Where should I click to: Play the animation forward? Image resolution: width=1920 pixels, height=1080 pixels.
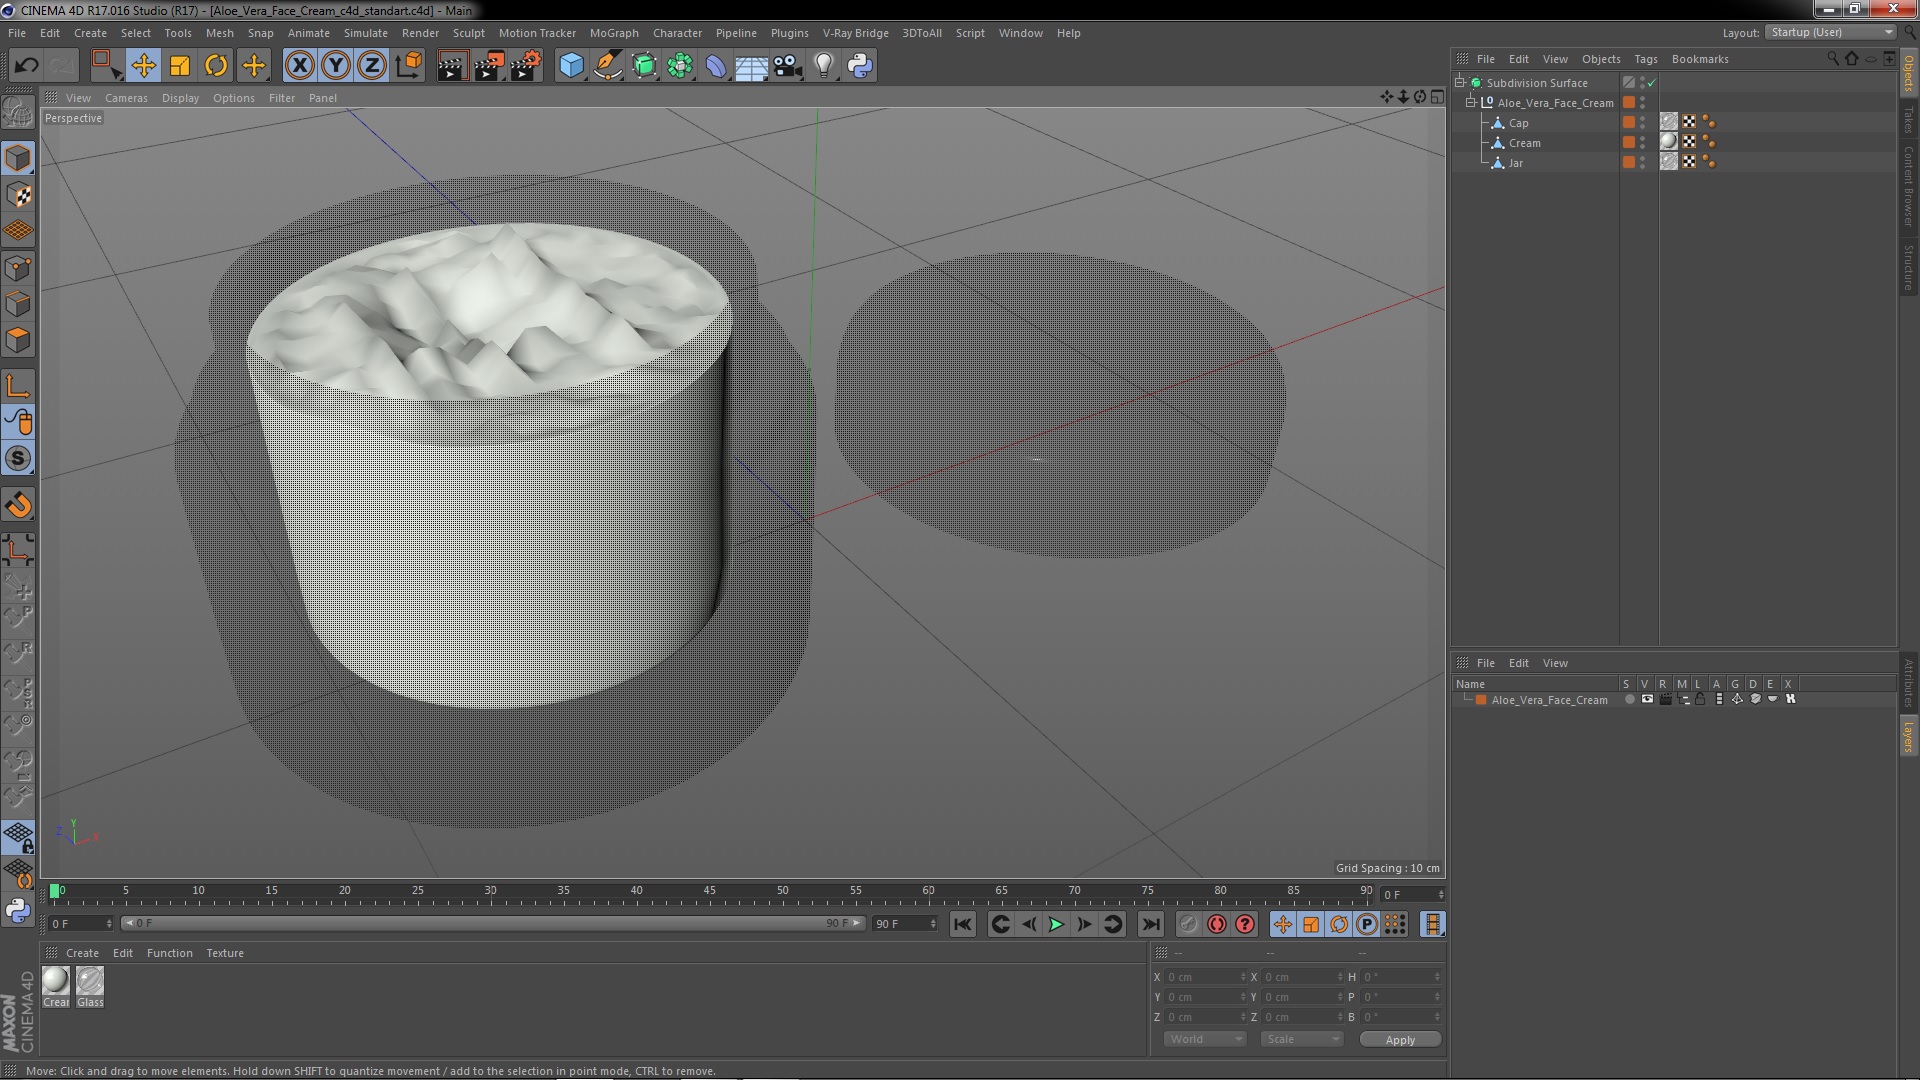click(x=1056, y=925)
